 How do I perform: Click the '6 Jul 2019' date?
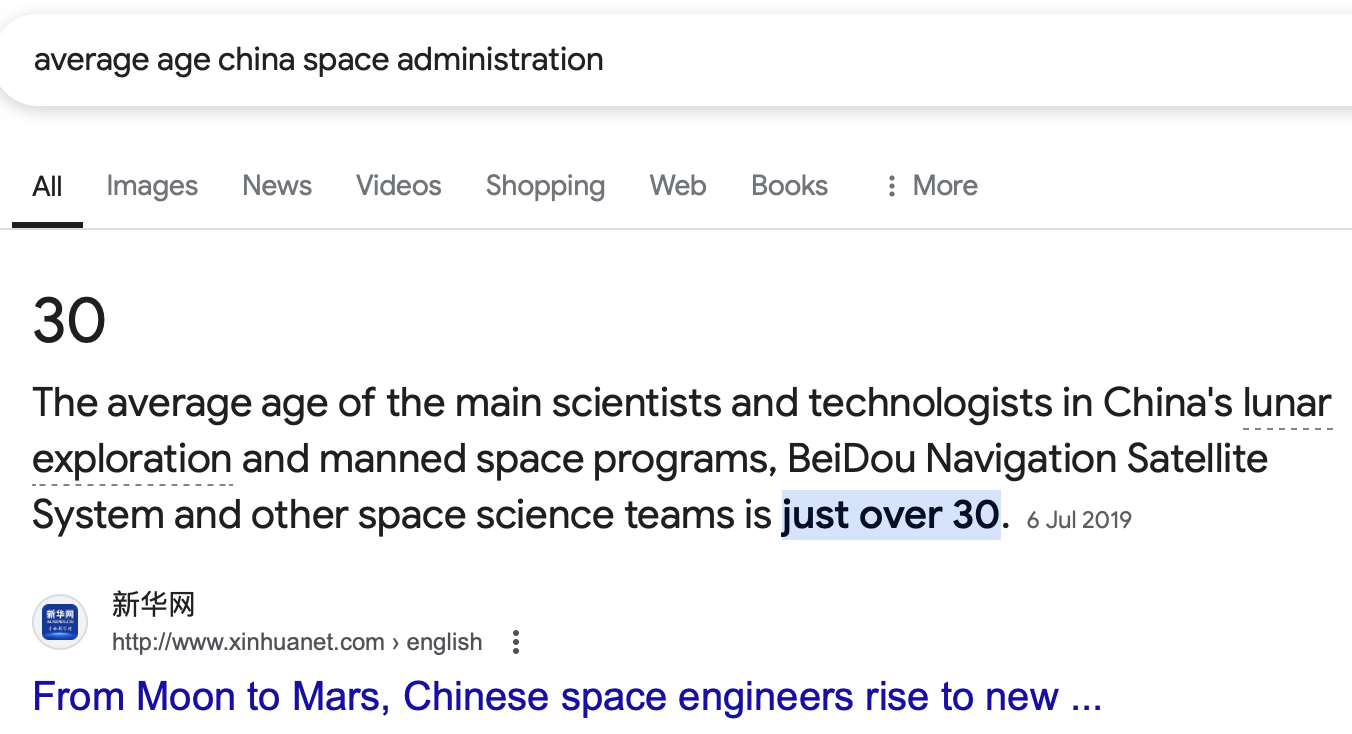click(1078, 520)
